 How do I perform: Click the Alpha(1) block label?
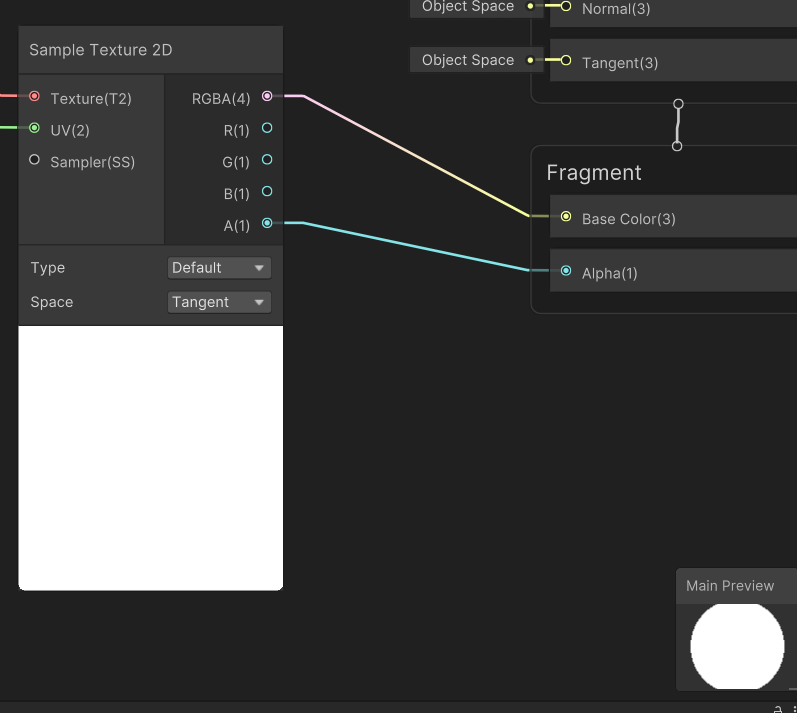click(609, 273)
